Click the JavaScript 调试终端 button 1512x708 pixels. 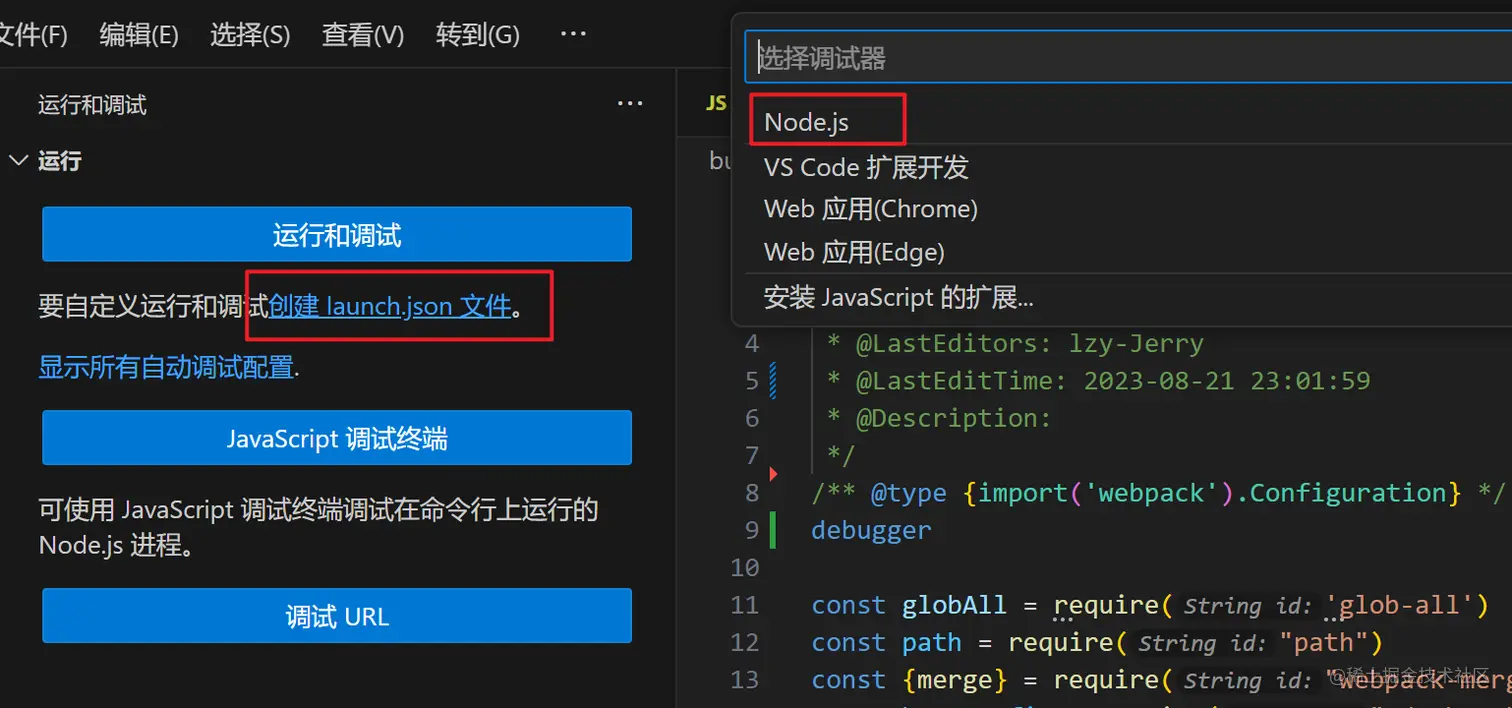[x=337, y=438]
